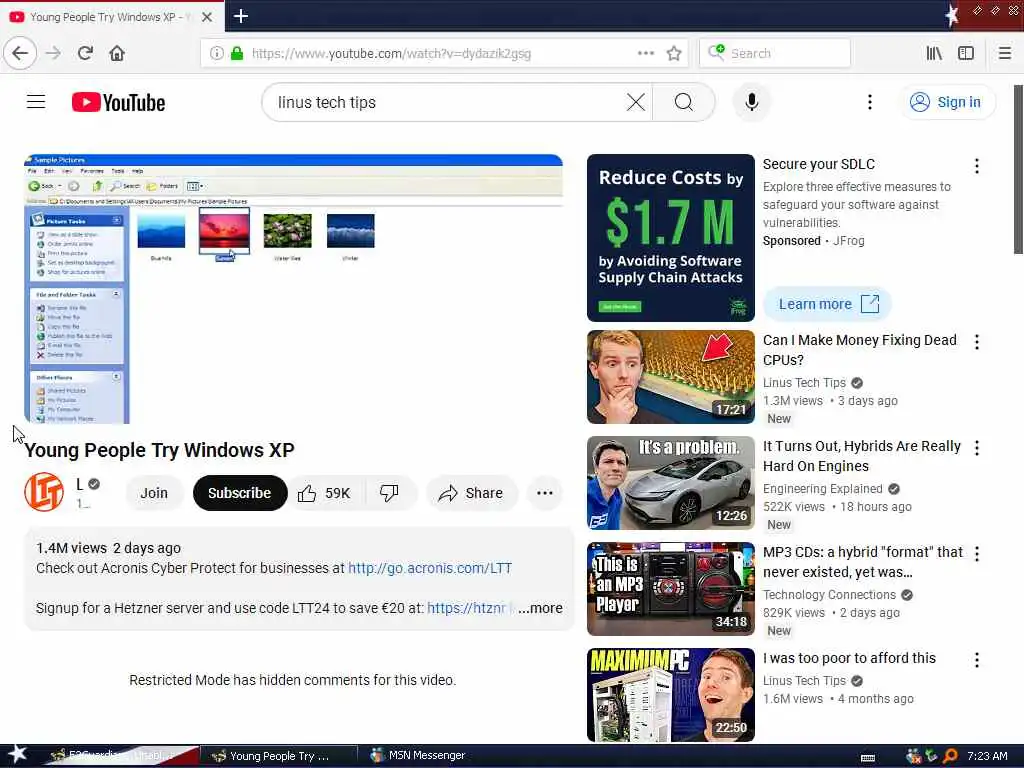The image size is (1024, 768).
Task: Open the go.acronis.com/LTT link
Action: [x=430, y=568]
